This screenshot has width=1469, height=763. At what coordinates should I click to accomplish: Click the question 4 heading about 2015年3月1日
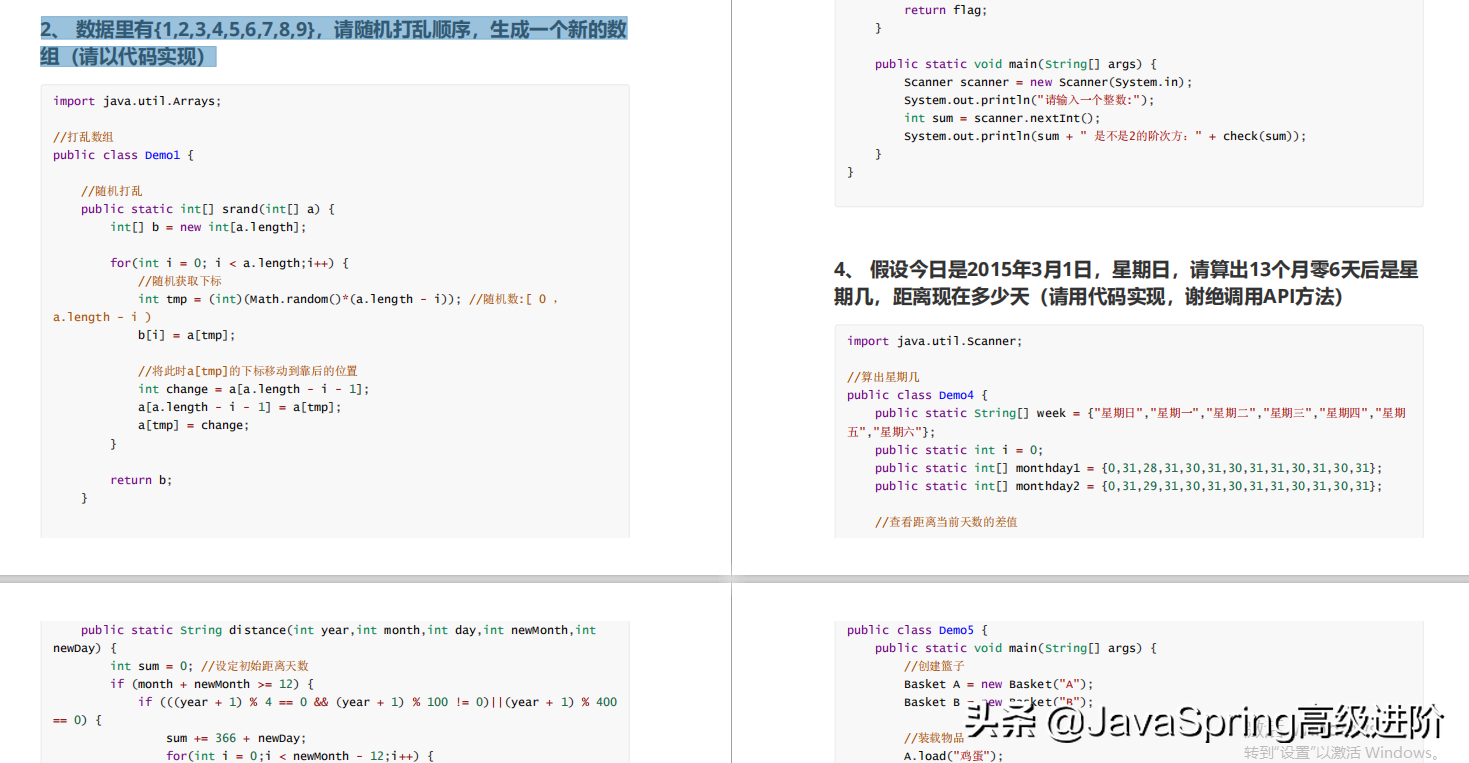point(1126,283)
